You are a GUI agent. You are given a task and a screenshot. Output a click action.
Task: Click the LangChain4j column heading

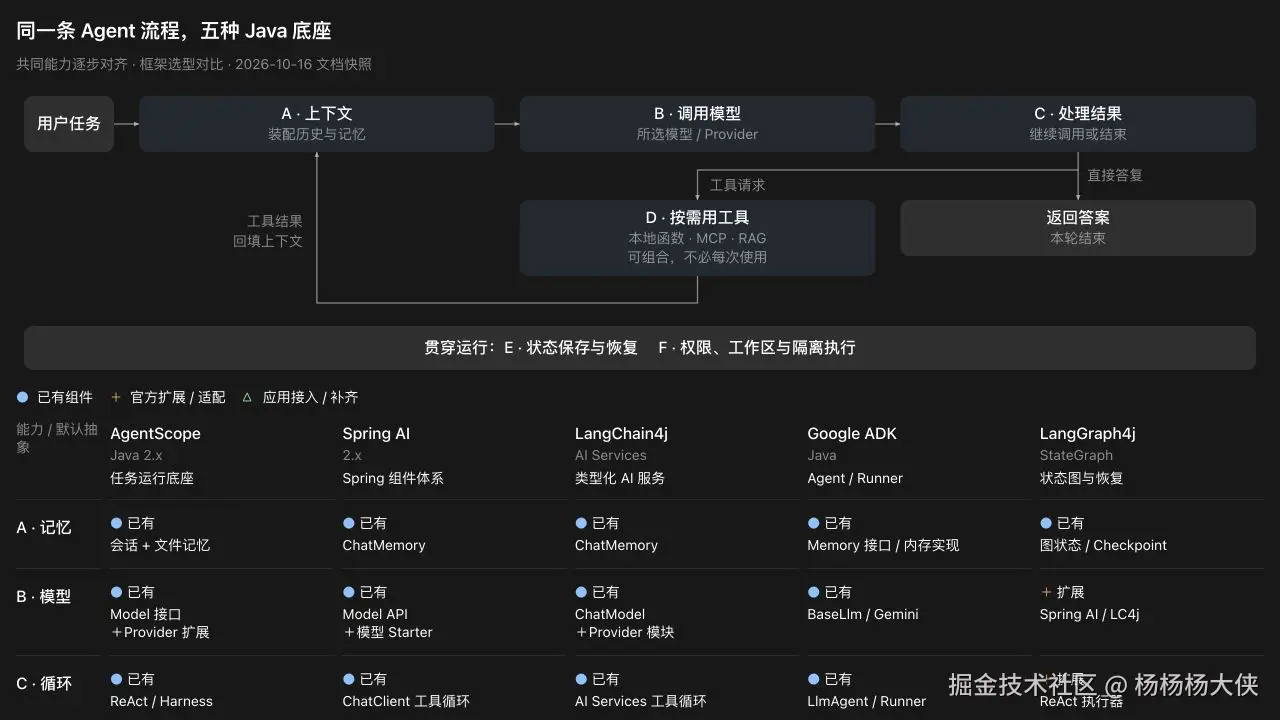point(621,433)
